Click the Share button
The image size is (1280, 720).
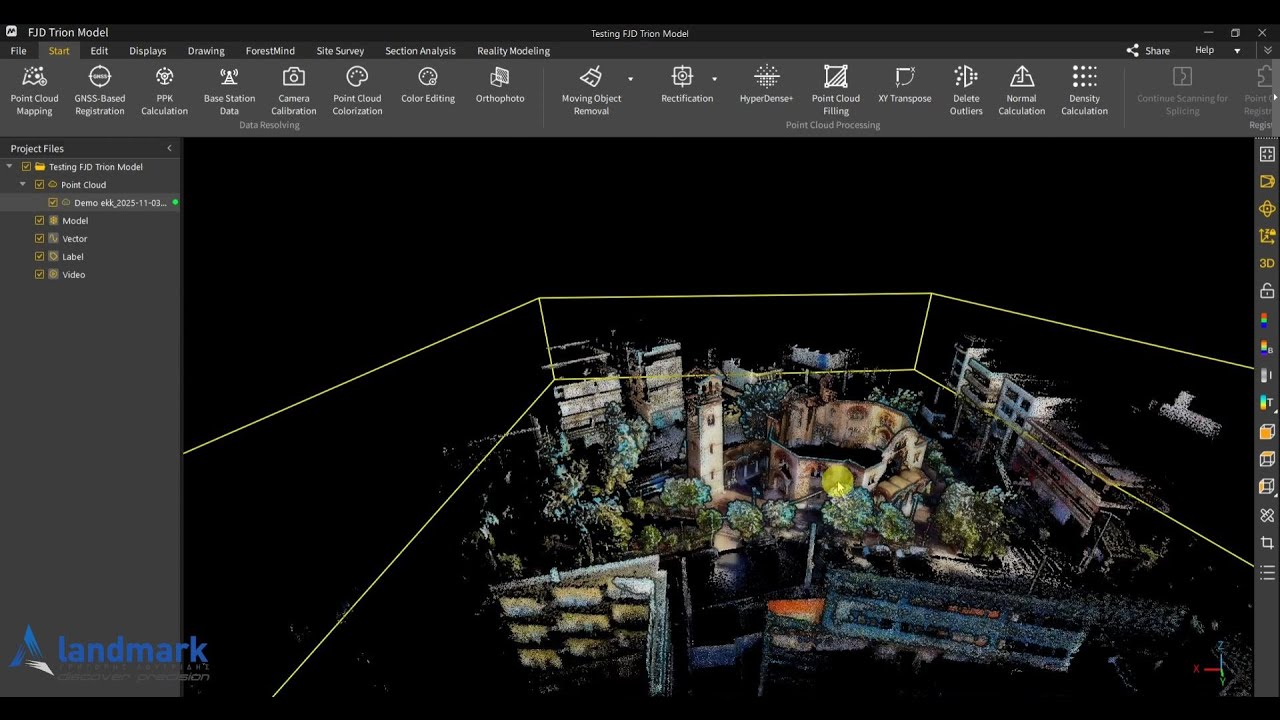(x=1148, y=51)
